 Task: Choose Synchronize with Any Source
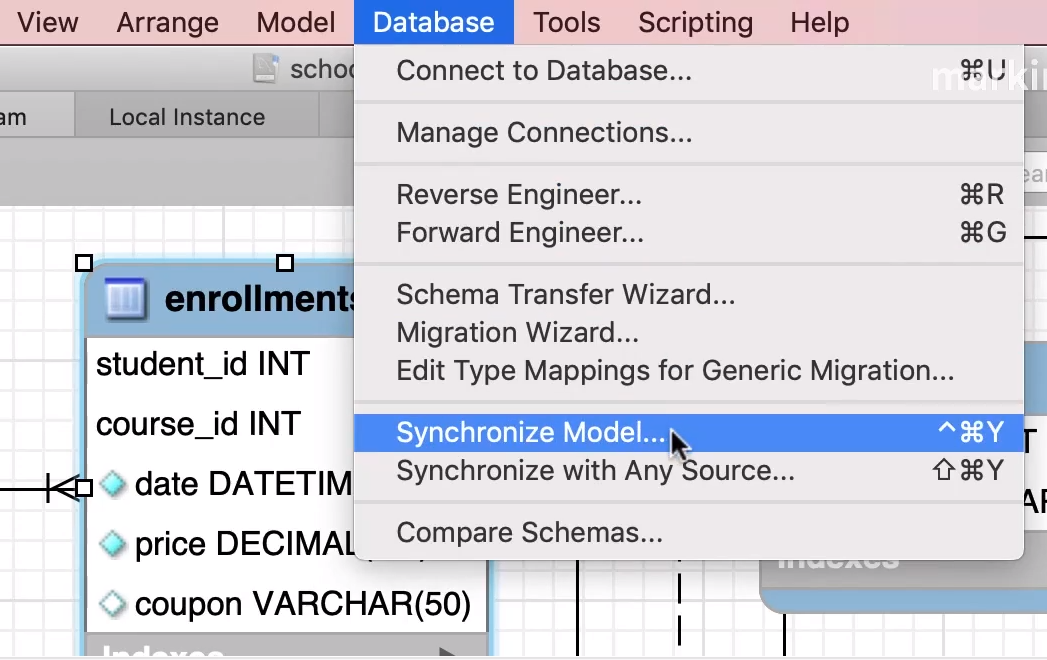click(x=595, y=471)
